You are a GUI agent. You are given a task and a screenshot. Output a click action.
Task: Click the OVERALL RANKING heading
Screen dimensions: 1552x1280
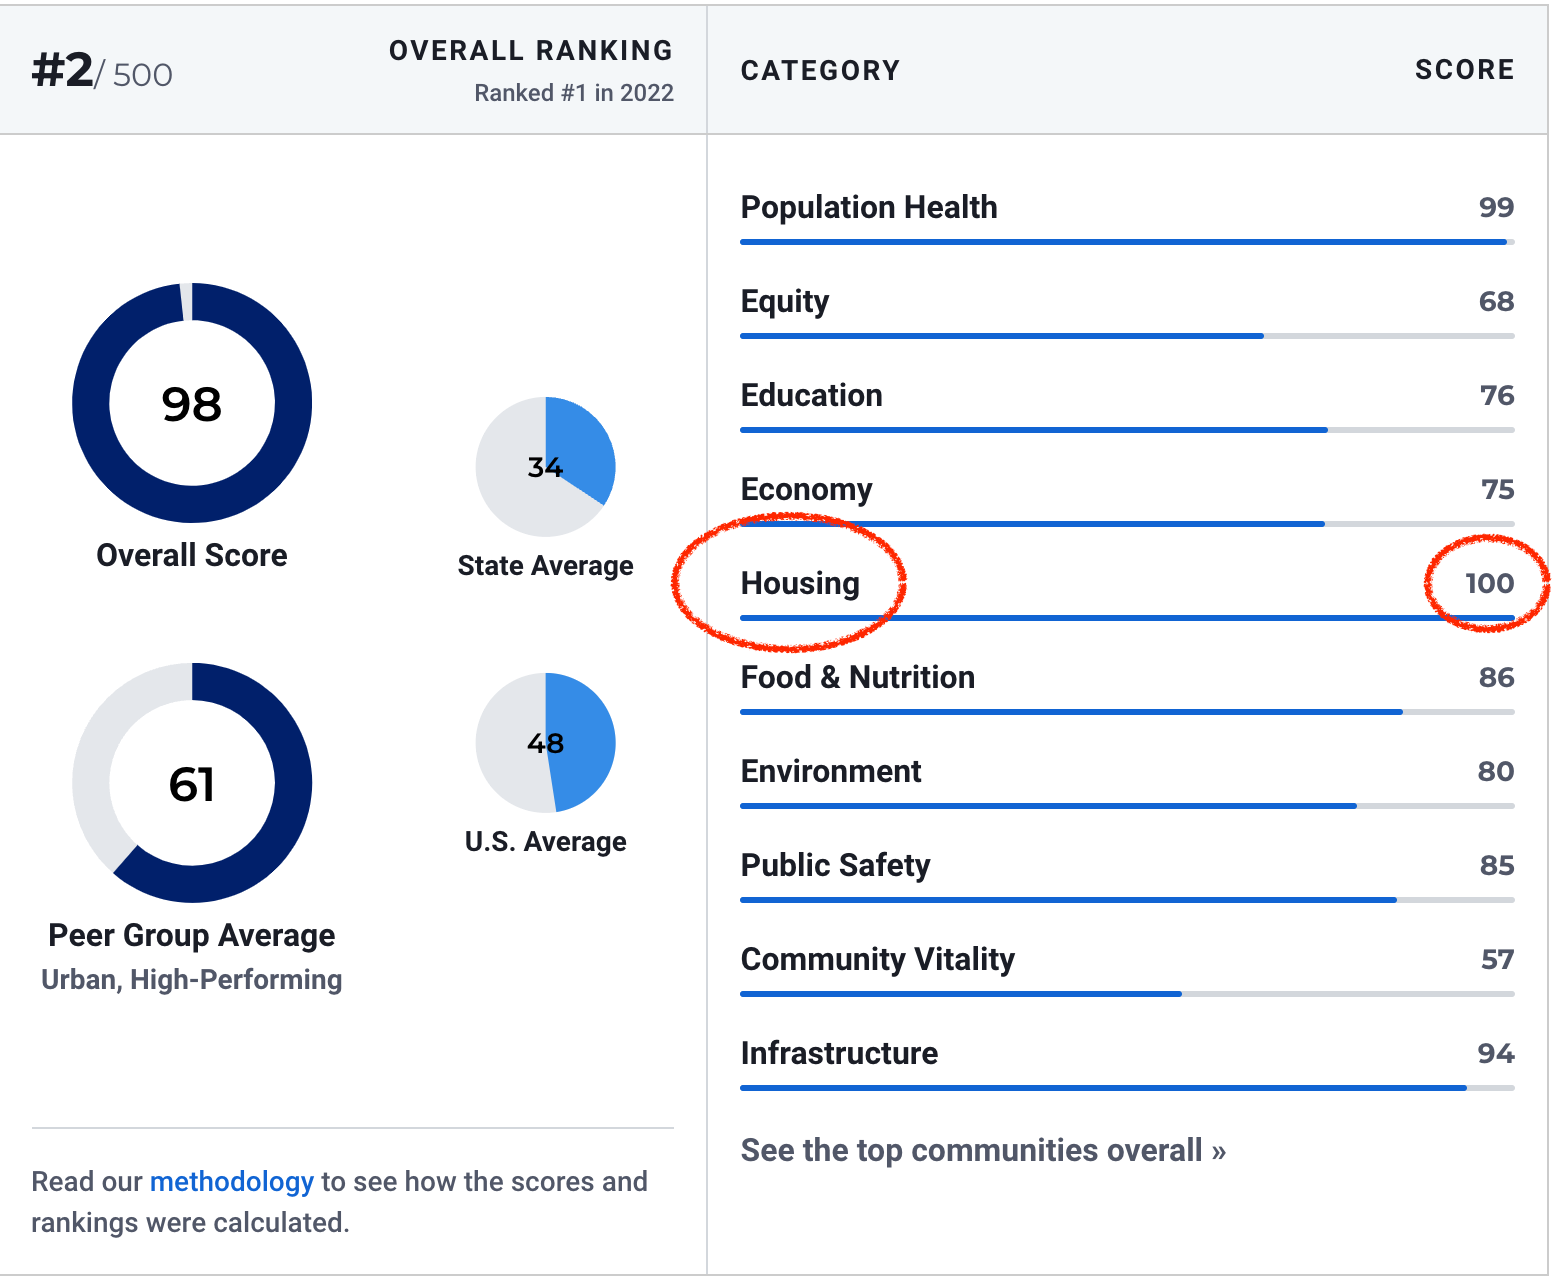tap(531, 51)
